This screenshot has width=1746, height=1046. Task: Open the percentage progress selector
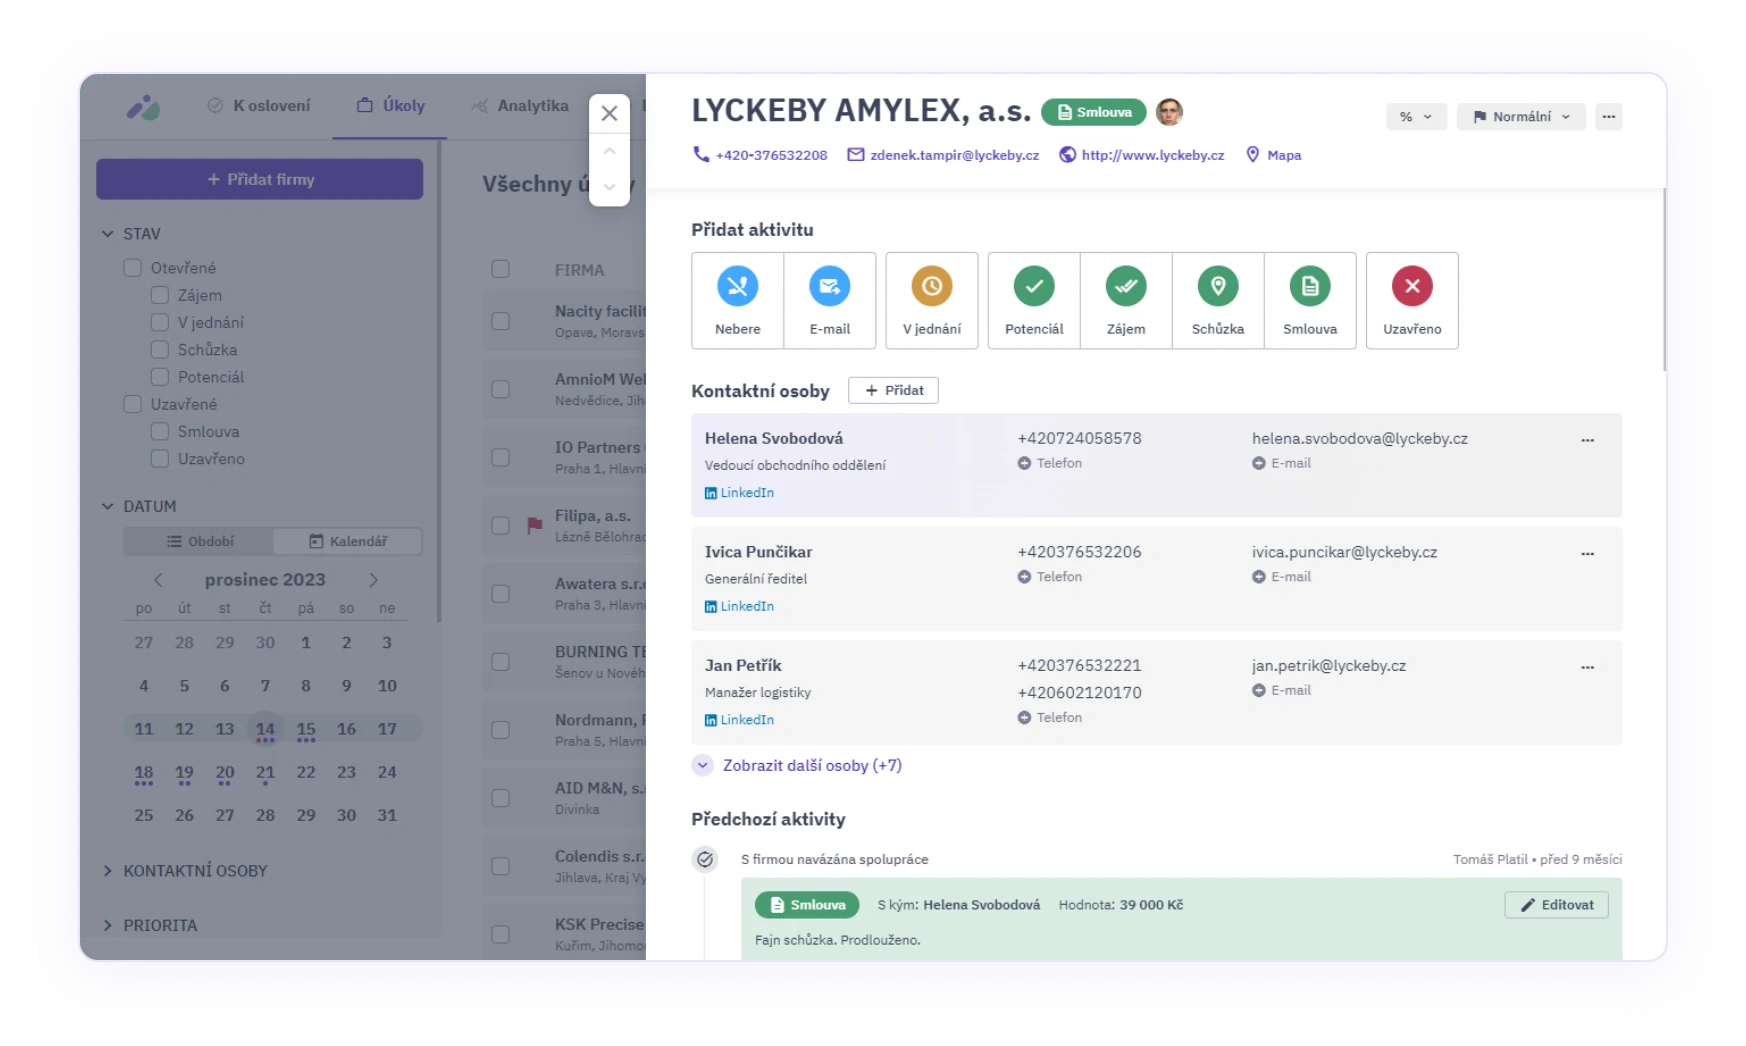click(x=1415, y=116)
